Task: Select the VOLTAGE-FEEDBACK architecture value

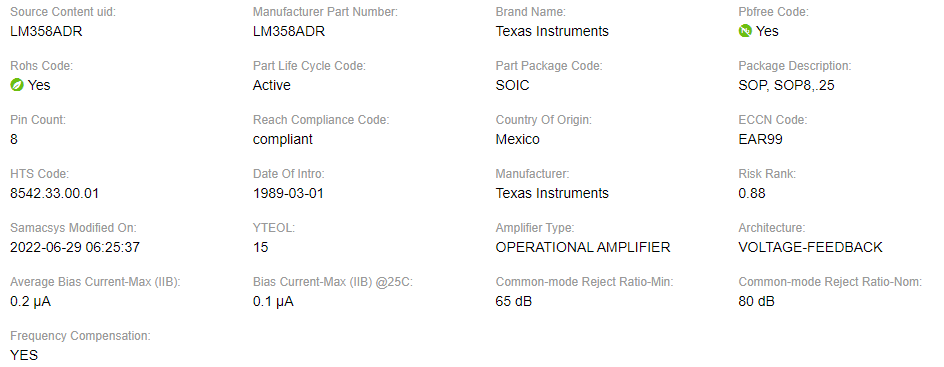Action: tap(810, 247)
